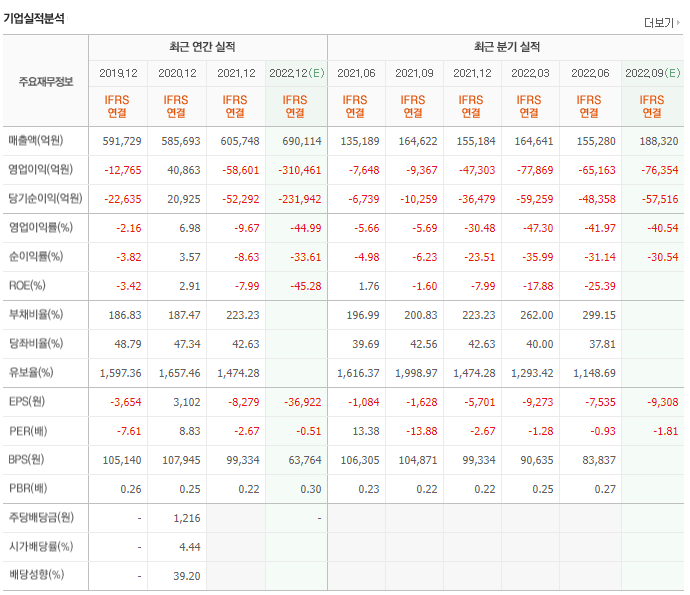Click PBR value 0.30
This screenshot has width=690, height=595.
[311, 489]
